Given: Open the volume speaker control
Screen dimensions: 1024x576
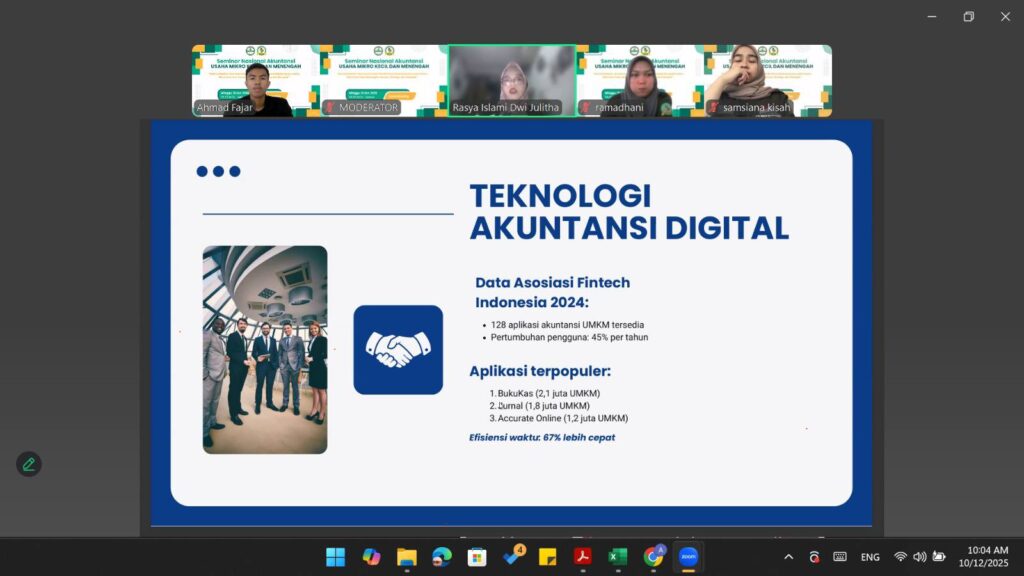Looking at the screenshot, I should click(x=919, y=557).
